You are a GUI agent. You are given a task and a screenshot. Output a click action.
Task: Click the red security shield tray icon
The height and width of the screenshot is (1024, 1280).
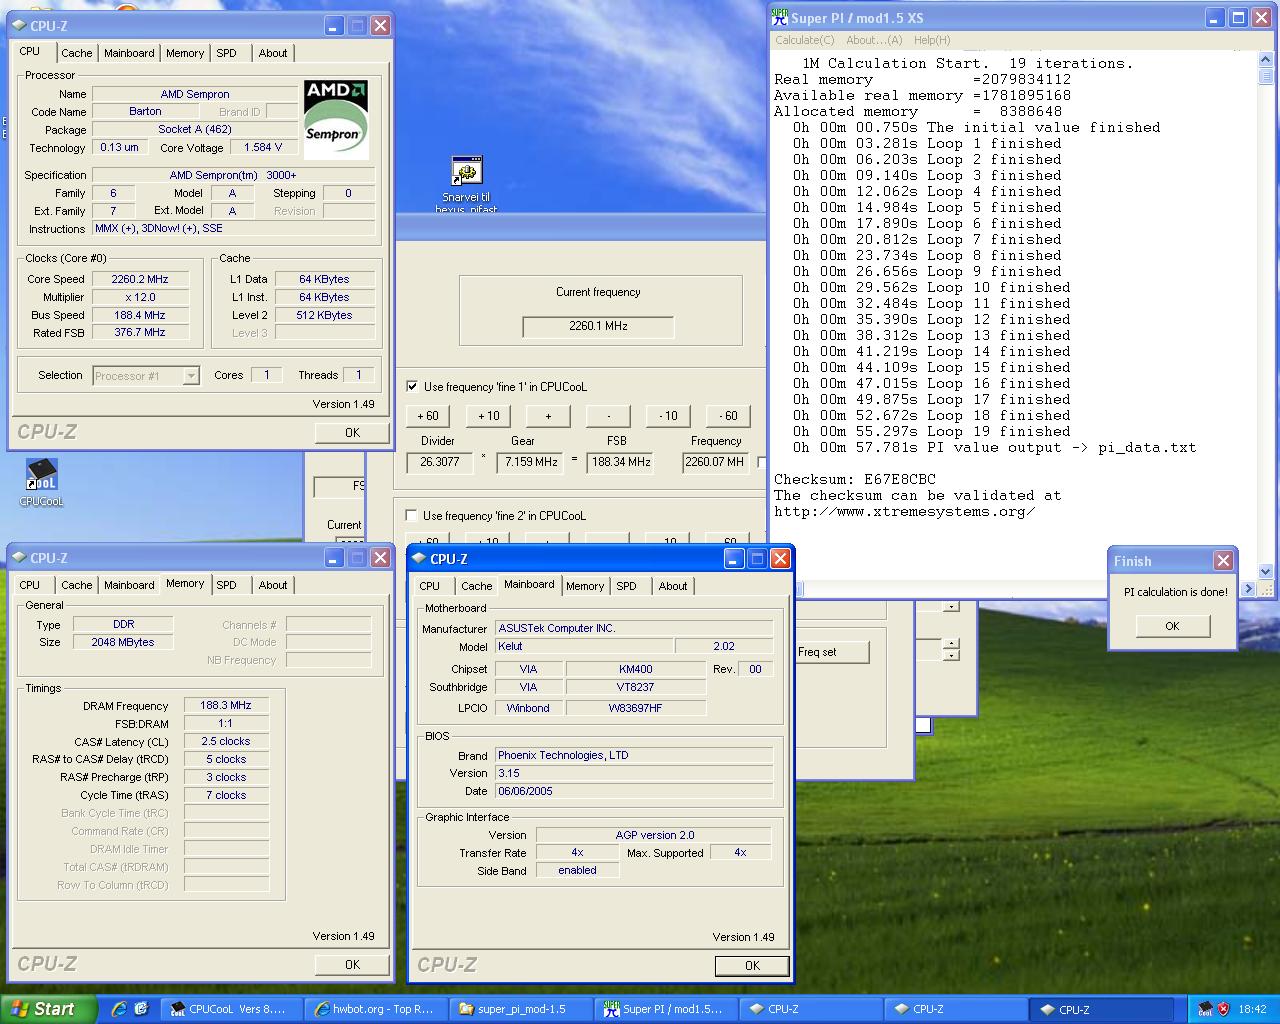1223,1009
